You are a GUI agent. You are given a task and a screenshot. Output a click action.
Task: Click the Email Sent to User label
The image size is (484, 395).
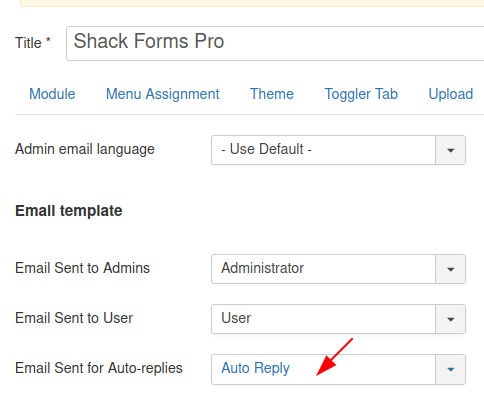click(74, 318)
